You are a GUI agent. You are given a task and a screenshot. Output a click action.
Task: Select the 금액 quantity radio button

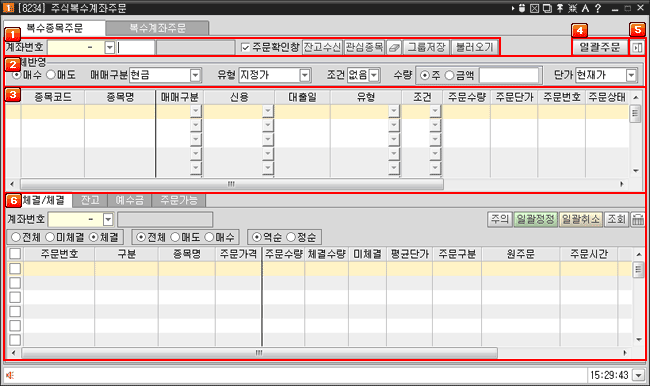(x=449, y=75)
